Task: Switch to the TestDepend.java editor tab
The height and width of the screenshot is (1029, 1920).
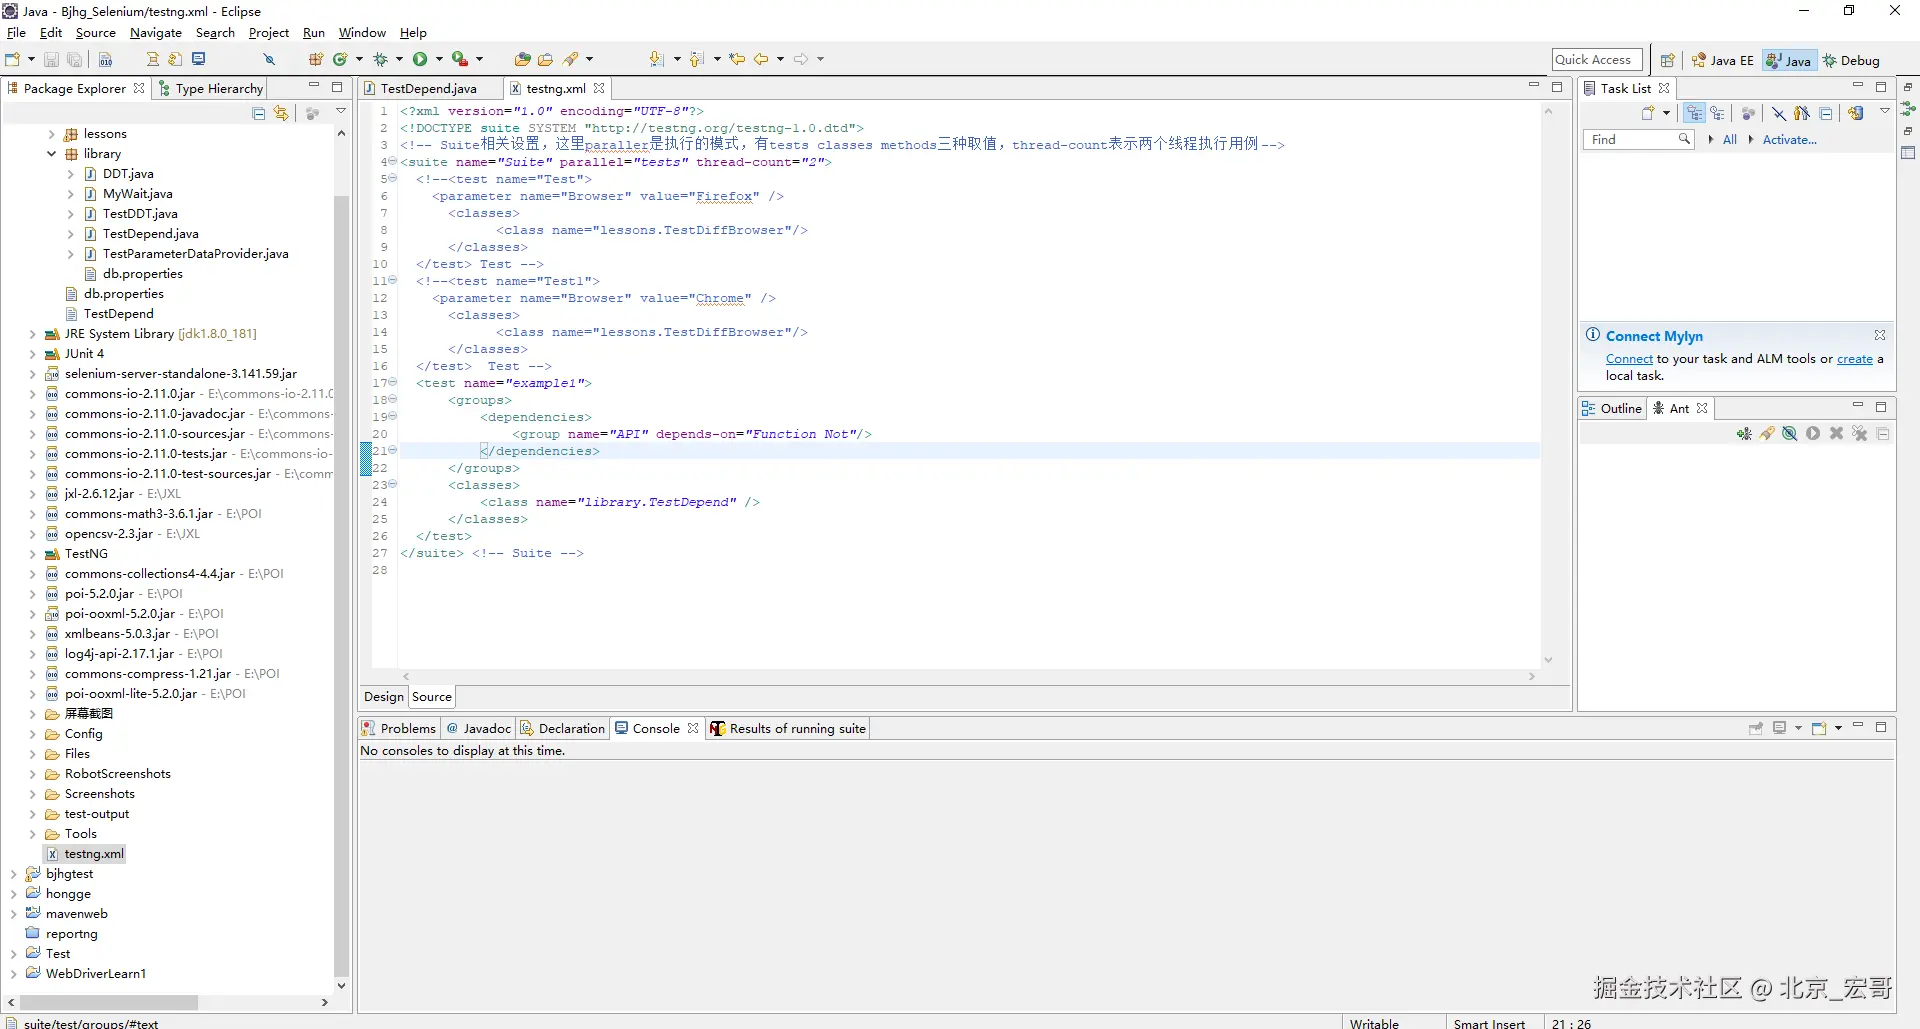Action: coord(428,89)
